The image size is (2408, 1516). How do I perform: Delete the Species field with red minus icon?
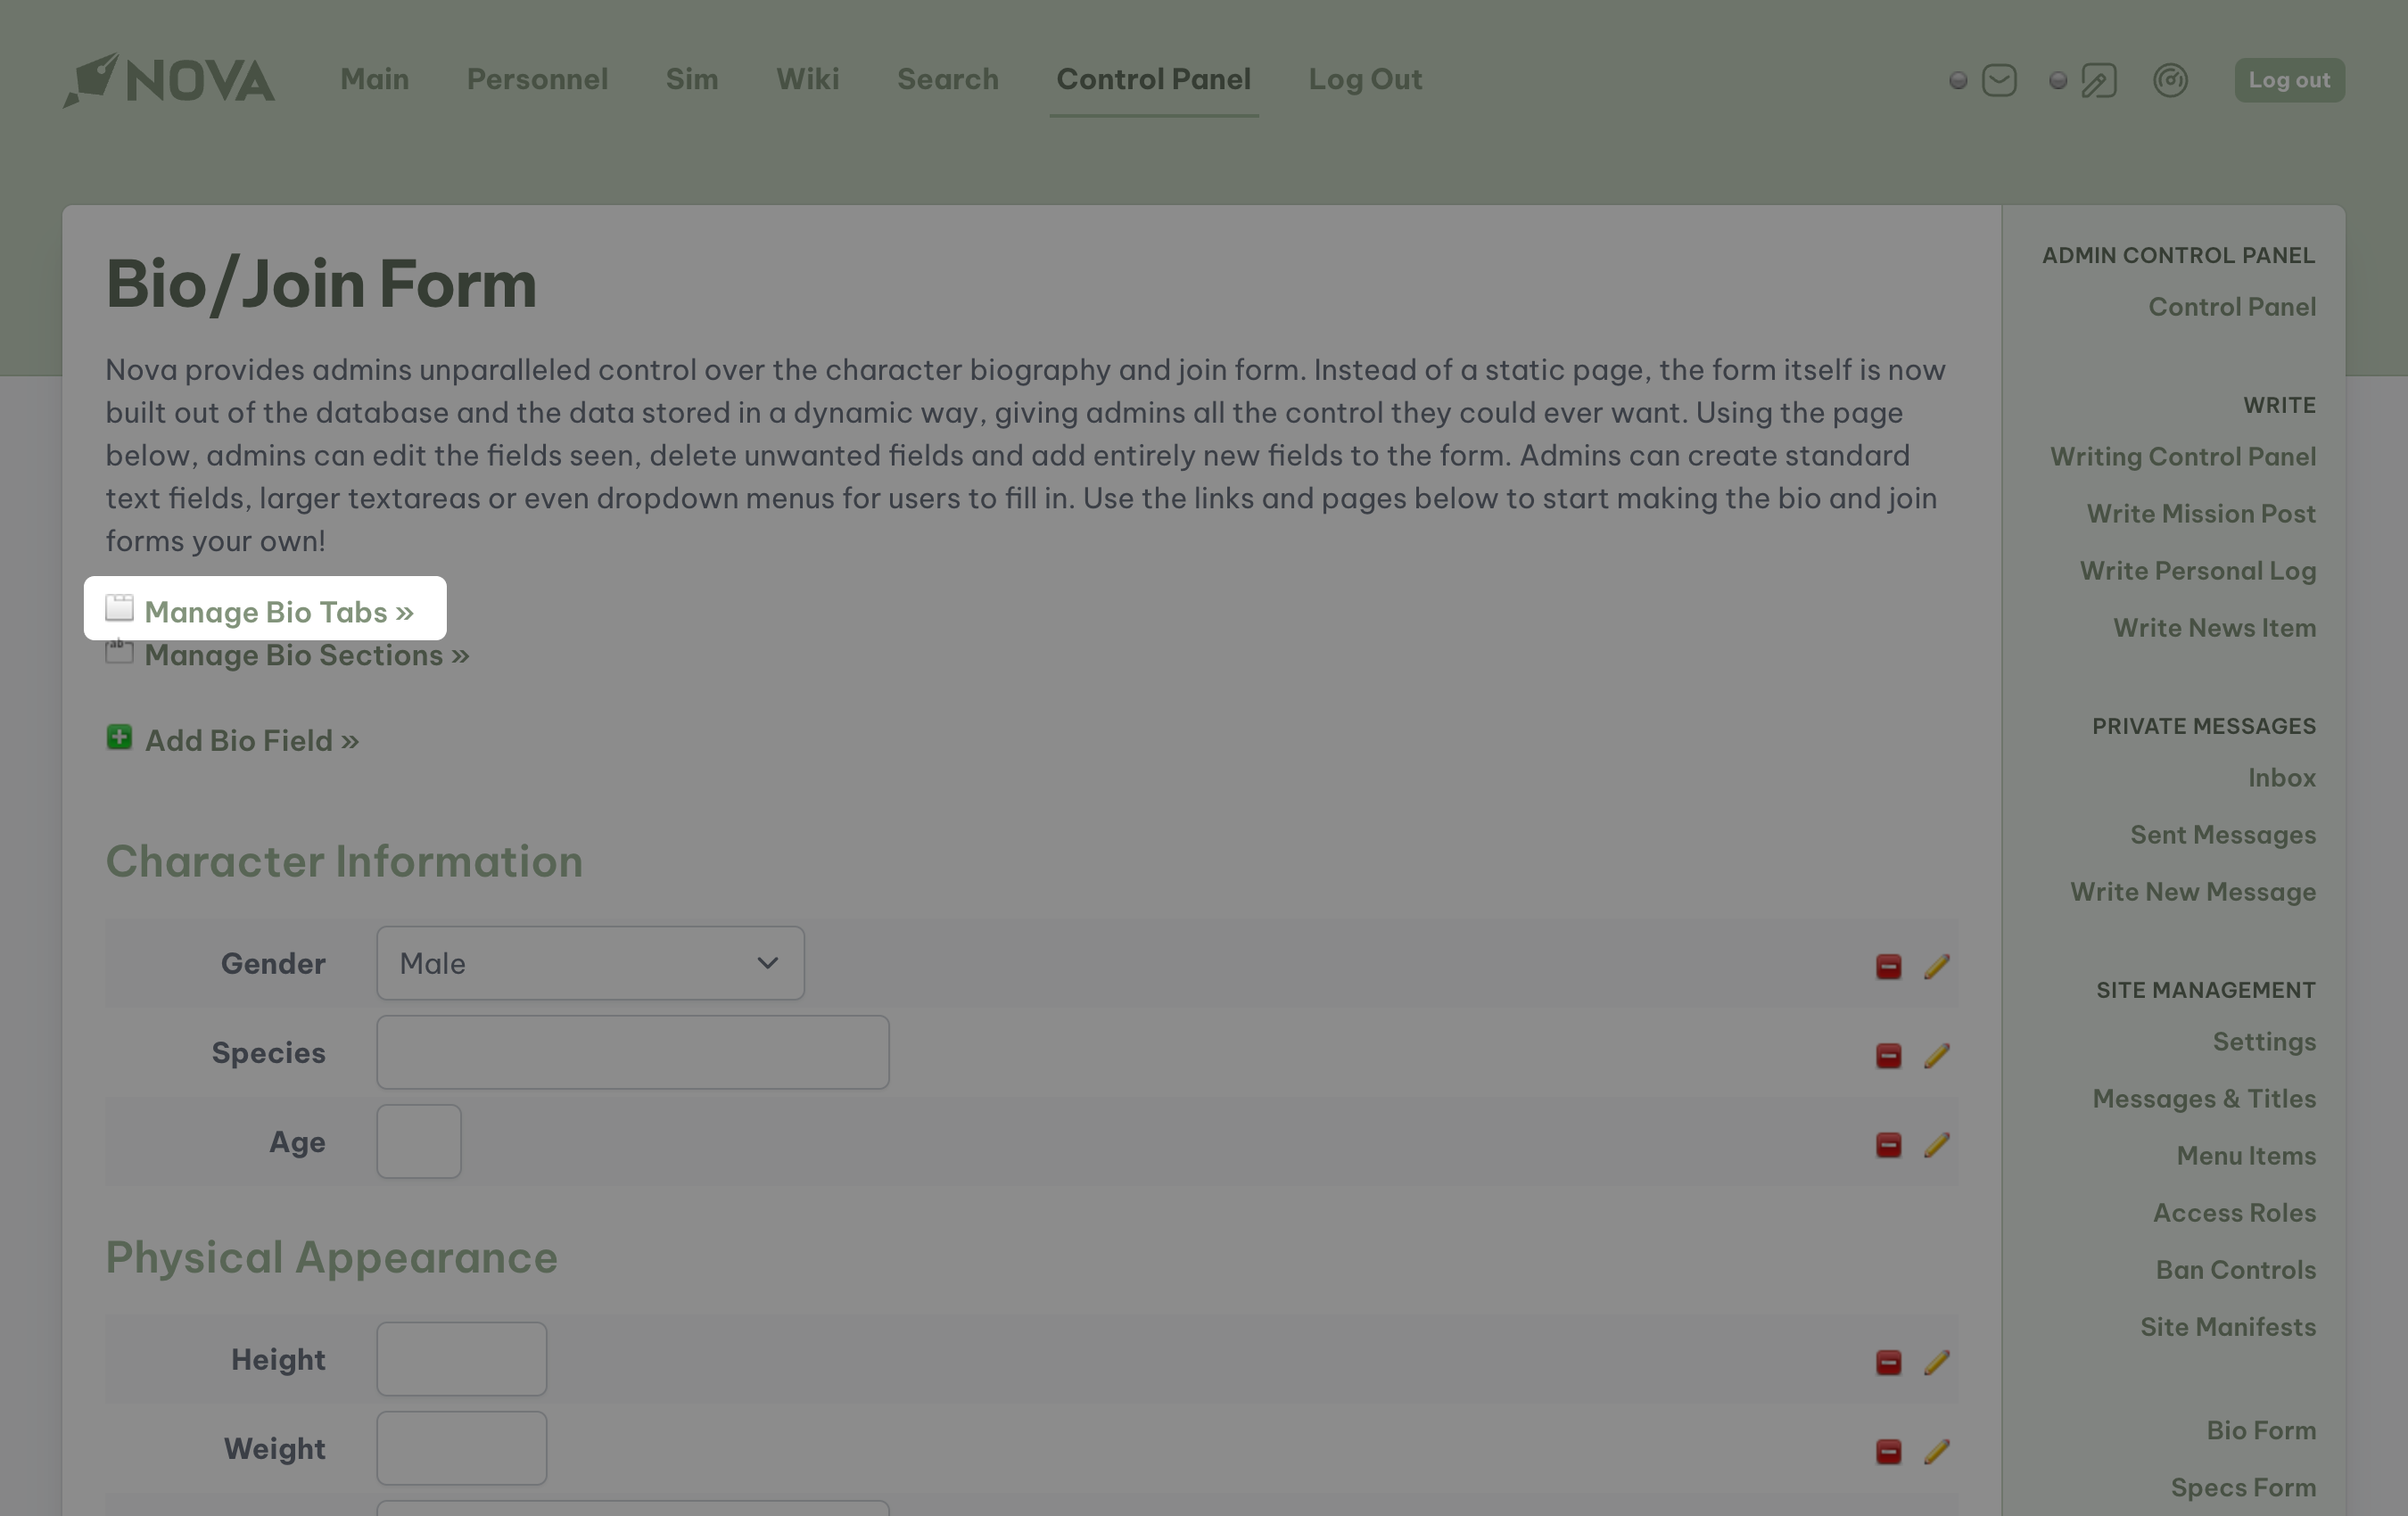1888,1055
